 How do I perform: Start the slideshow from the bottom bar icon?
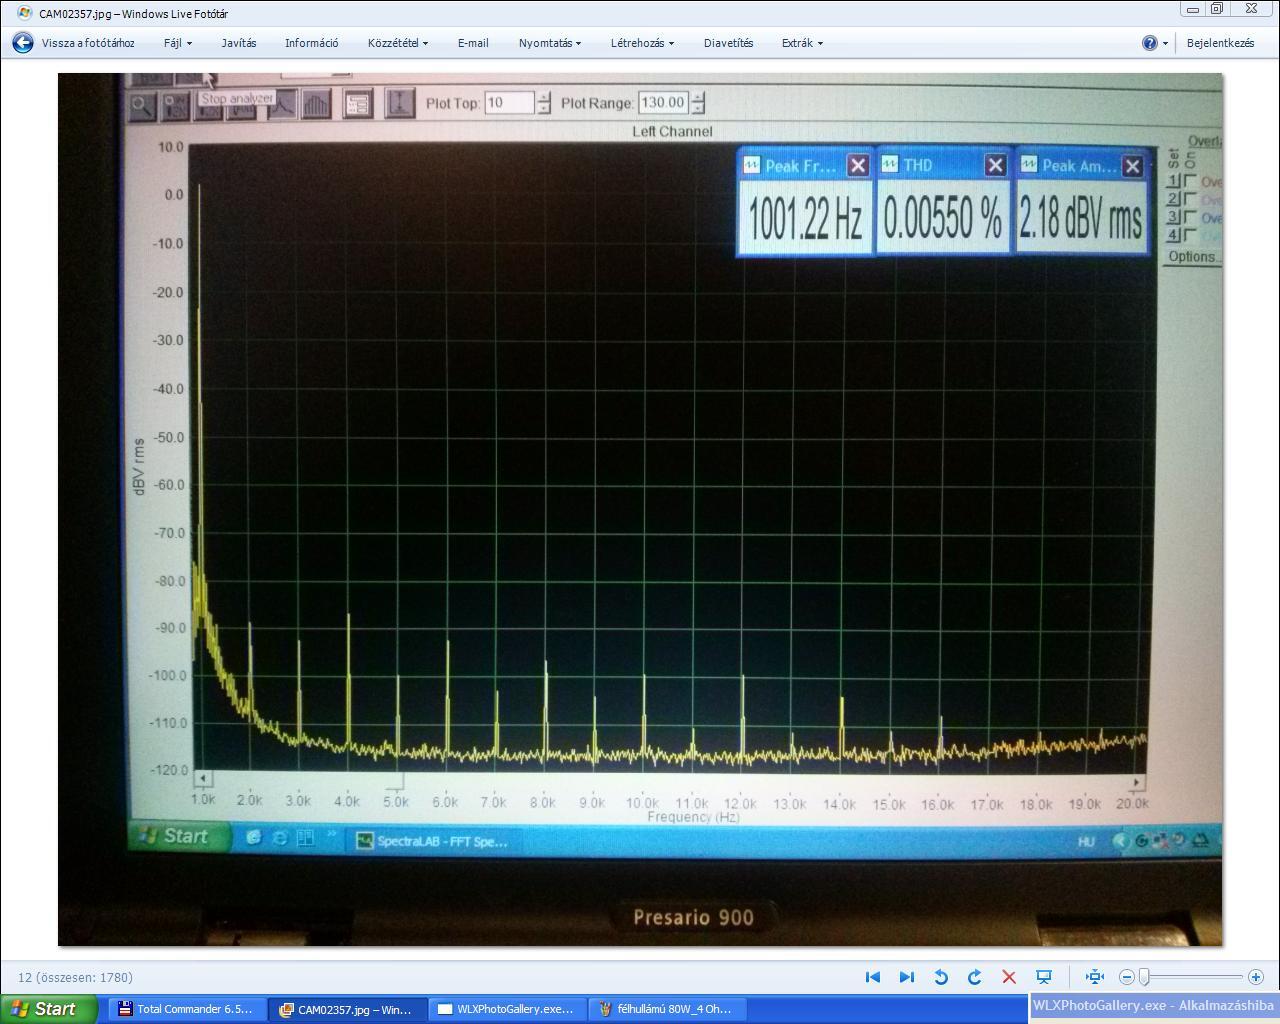click(x=1043, y=977)
